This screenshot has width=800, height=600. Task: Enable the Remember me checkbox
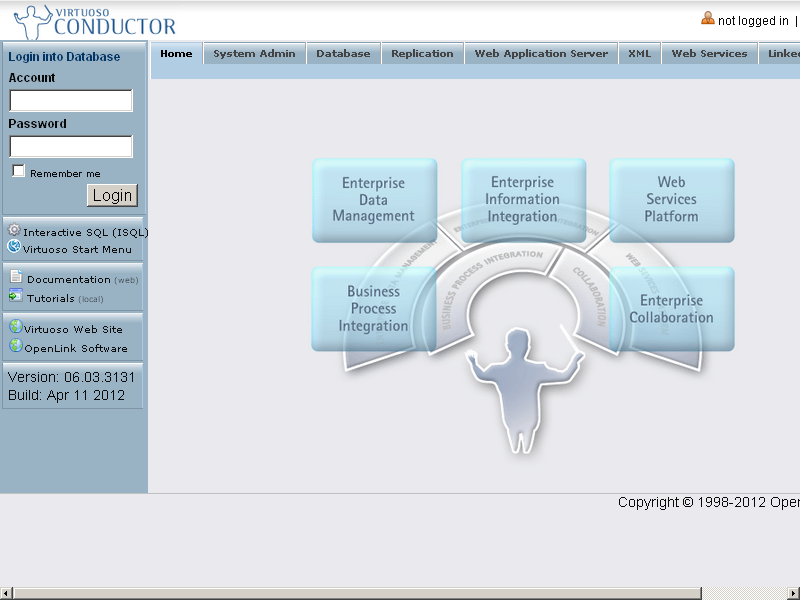tap(18, 172)
